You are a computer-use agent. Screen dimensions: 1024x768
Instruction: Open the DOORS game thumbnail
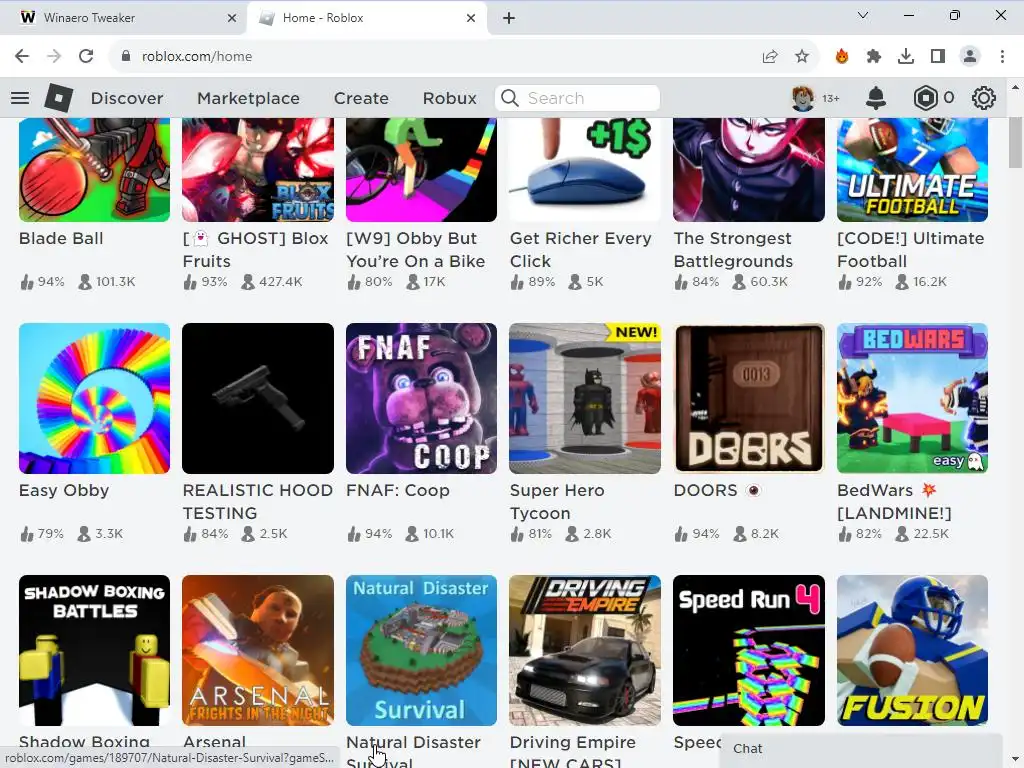[749, 398]
